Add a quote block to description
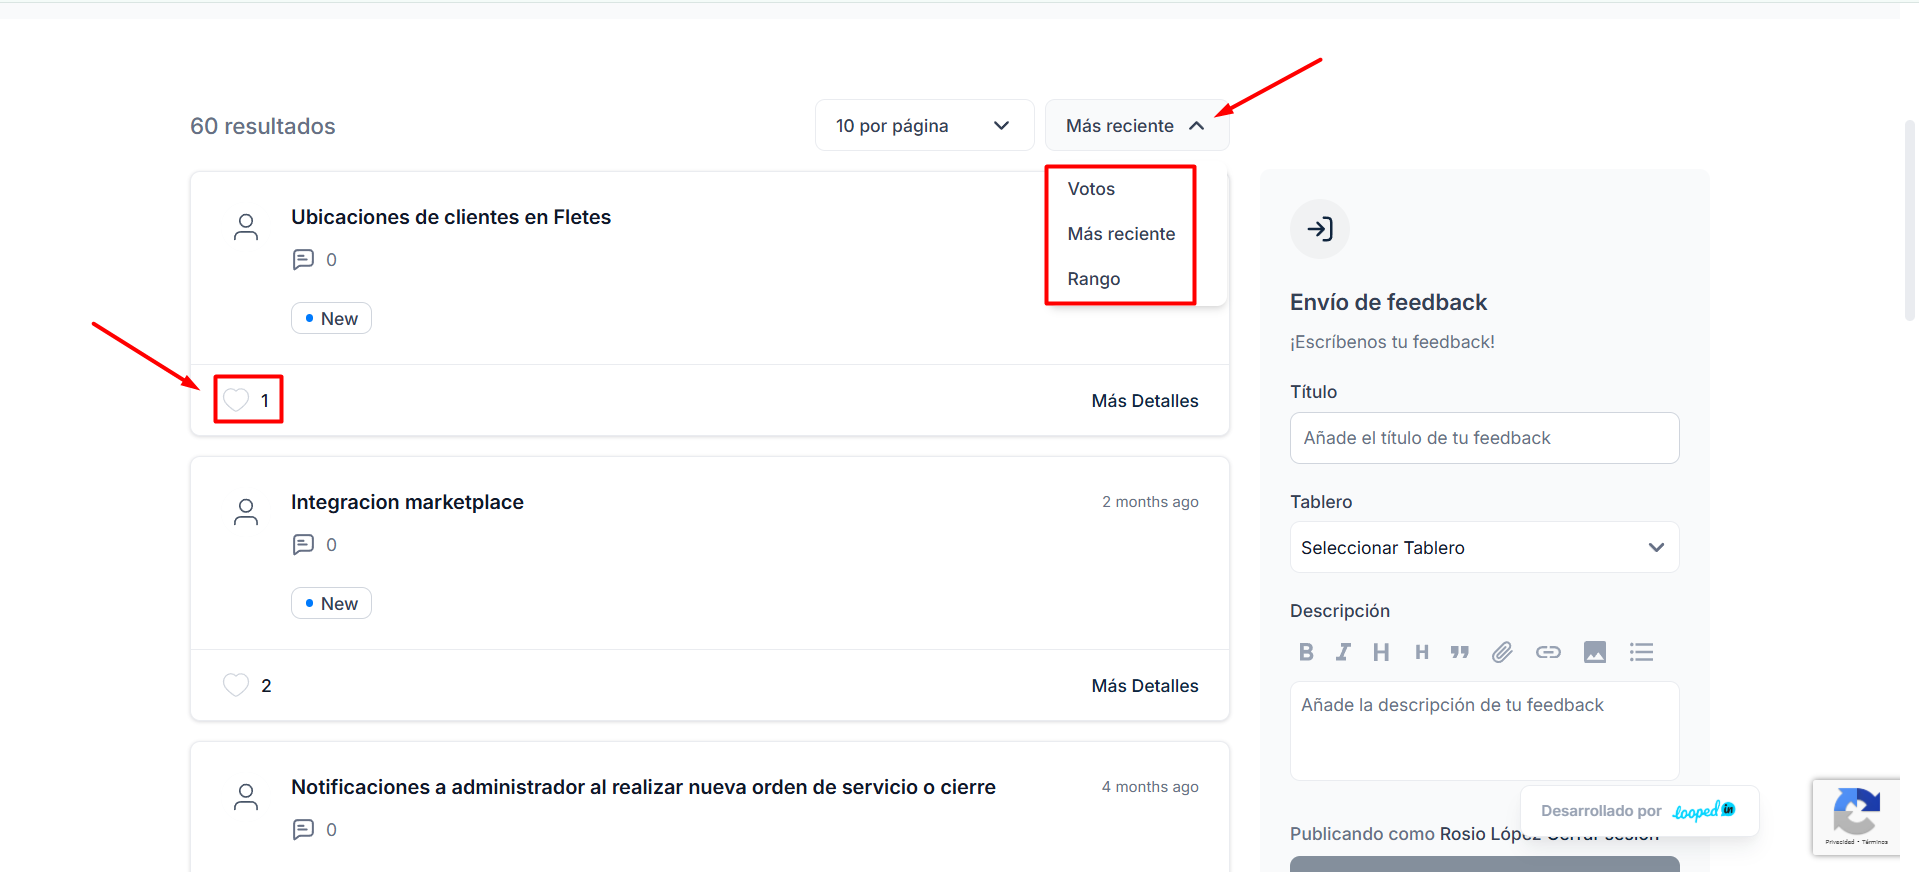The width and height of the screenshot is (1919, 872). (1460, 652)
